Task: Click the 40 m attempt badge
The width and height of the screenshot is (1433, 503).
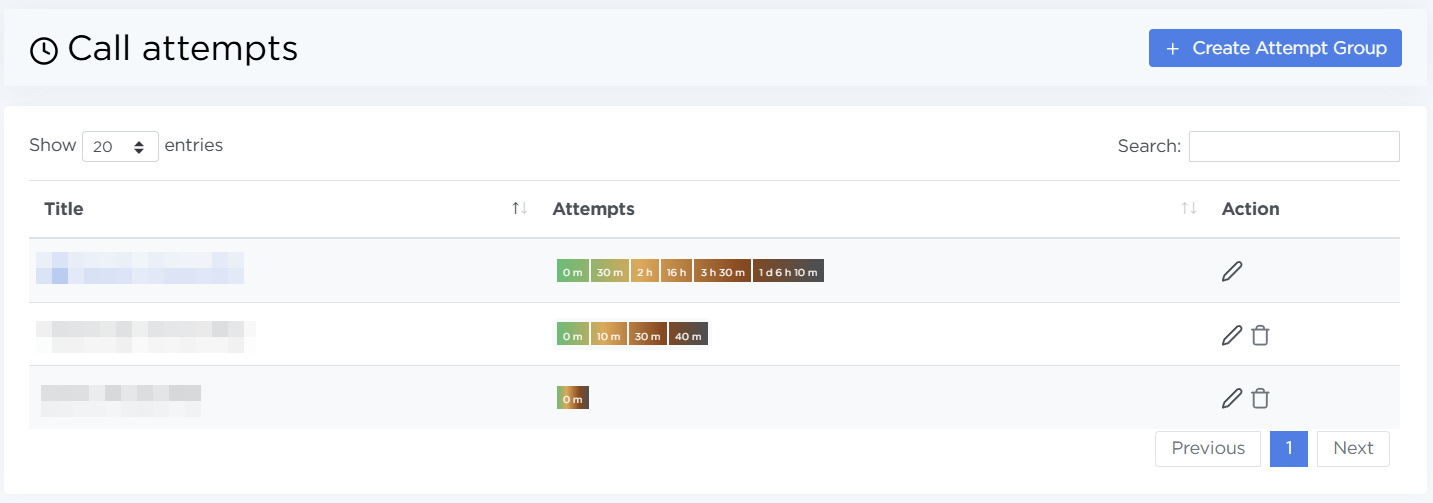Action: (688, 335)
